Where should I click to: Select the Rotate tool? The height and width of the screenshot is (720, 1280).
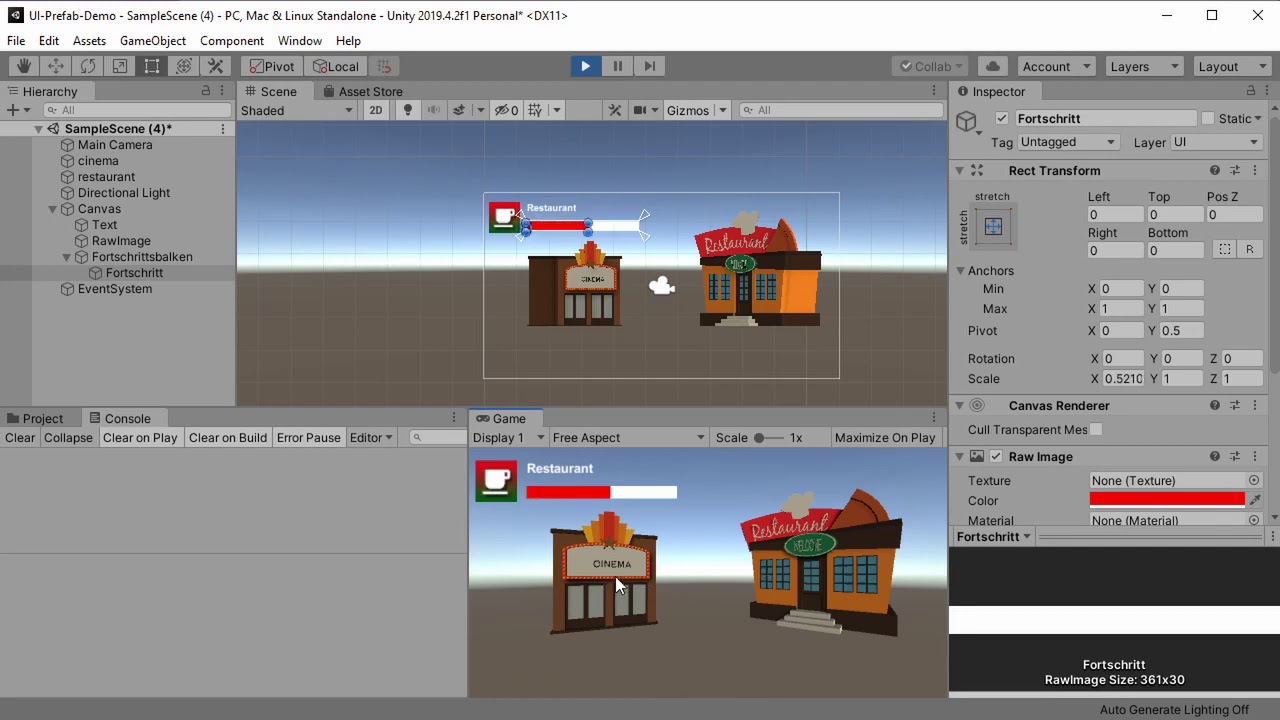[88, 66]
